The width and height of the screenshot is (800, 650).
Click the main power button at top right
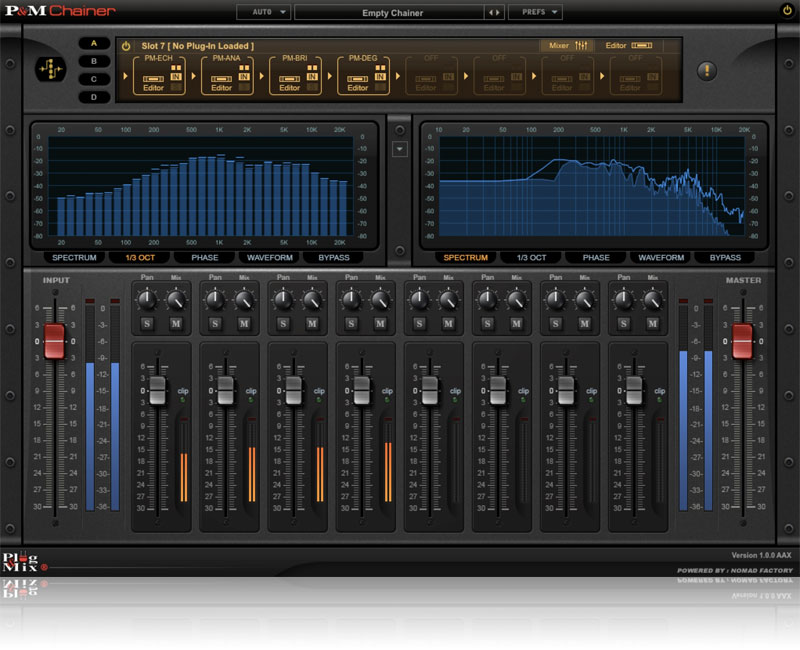pos(786,11)
